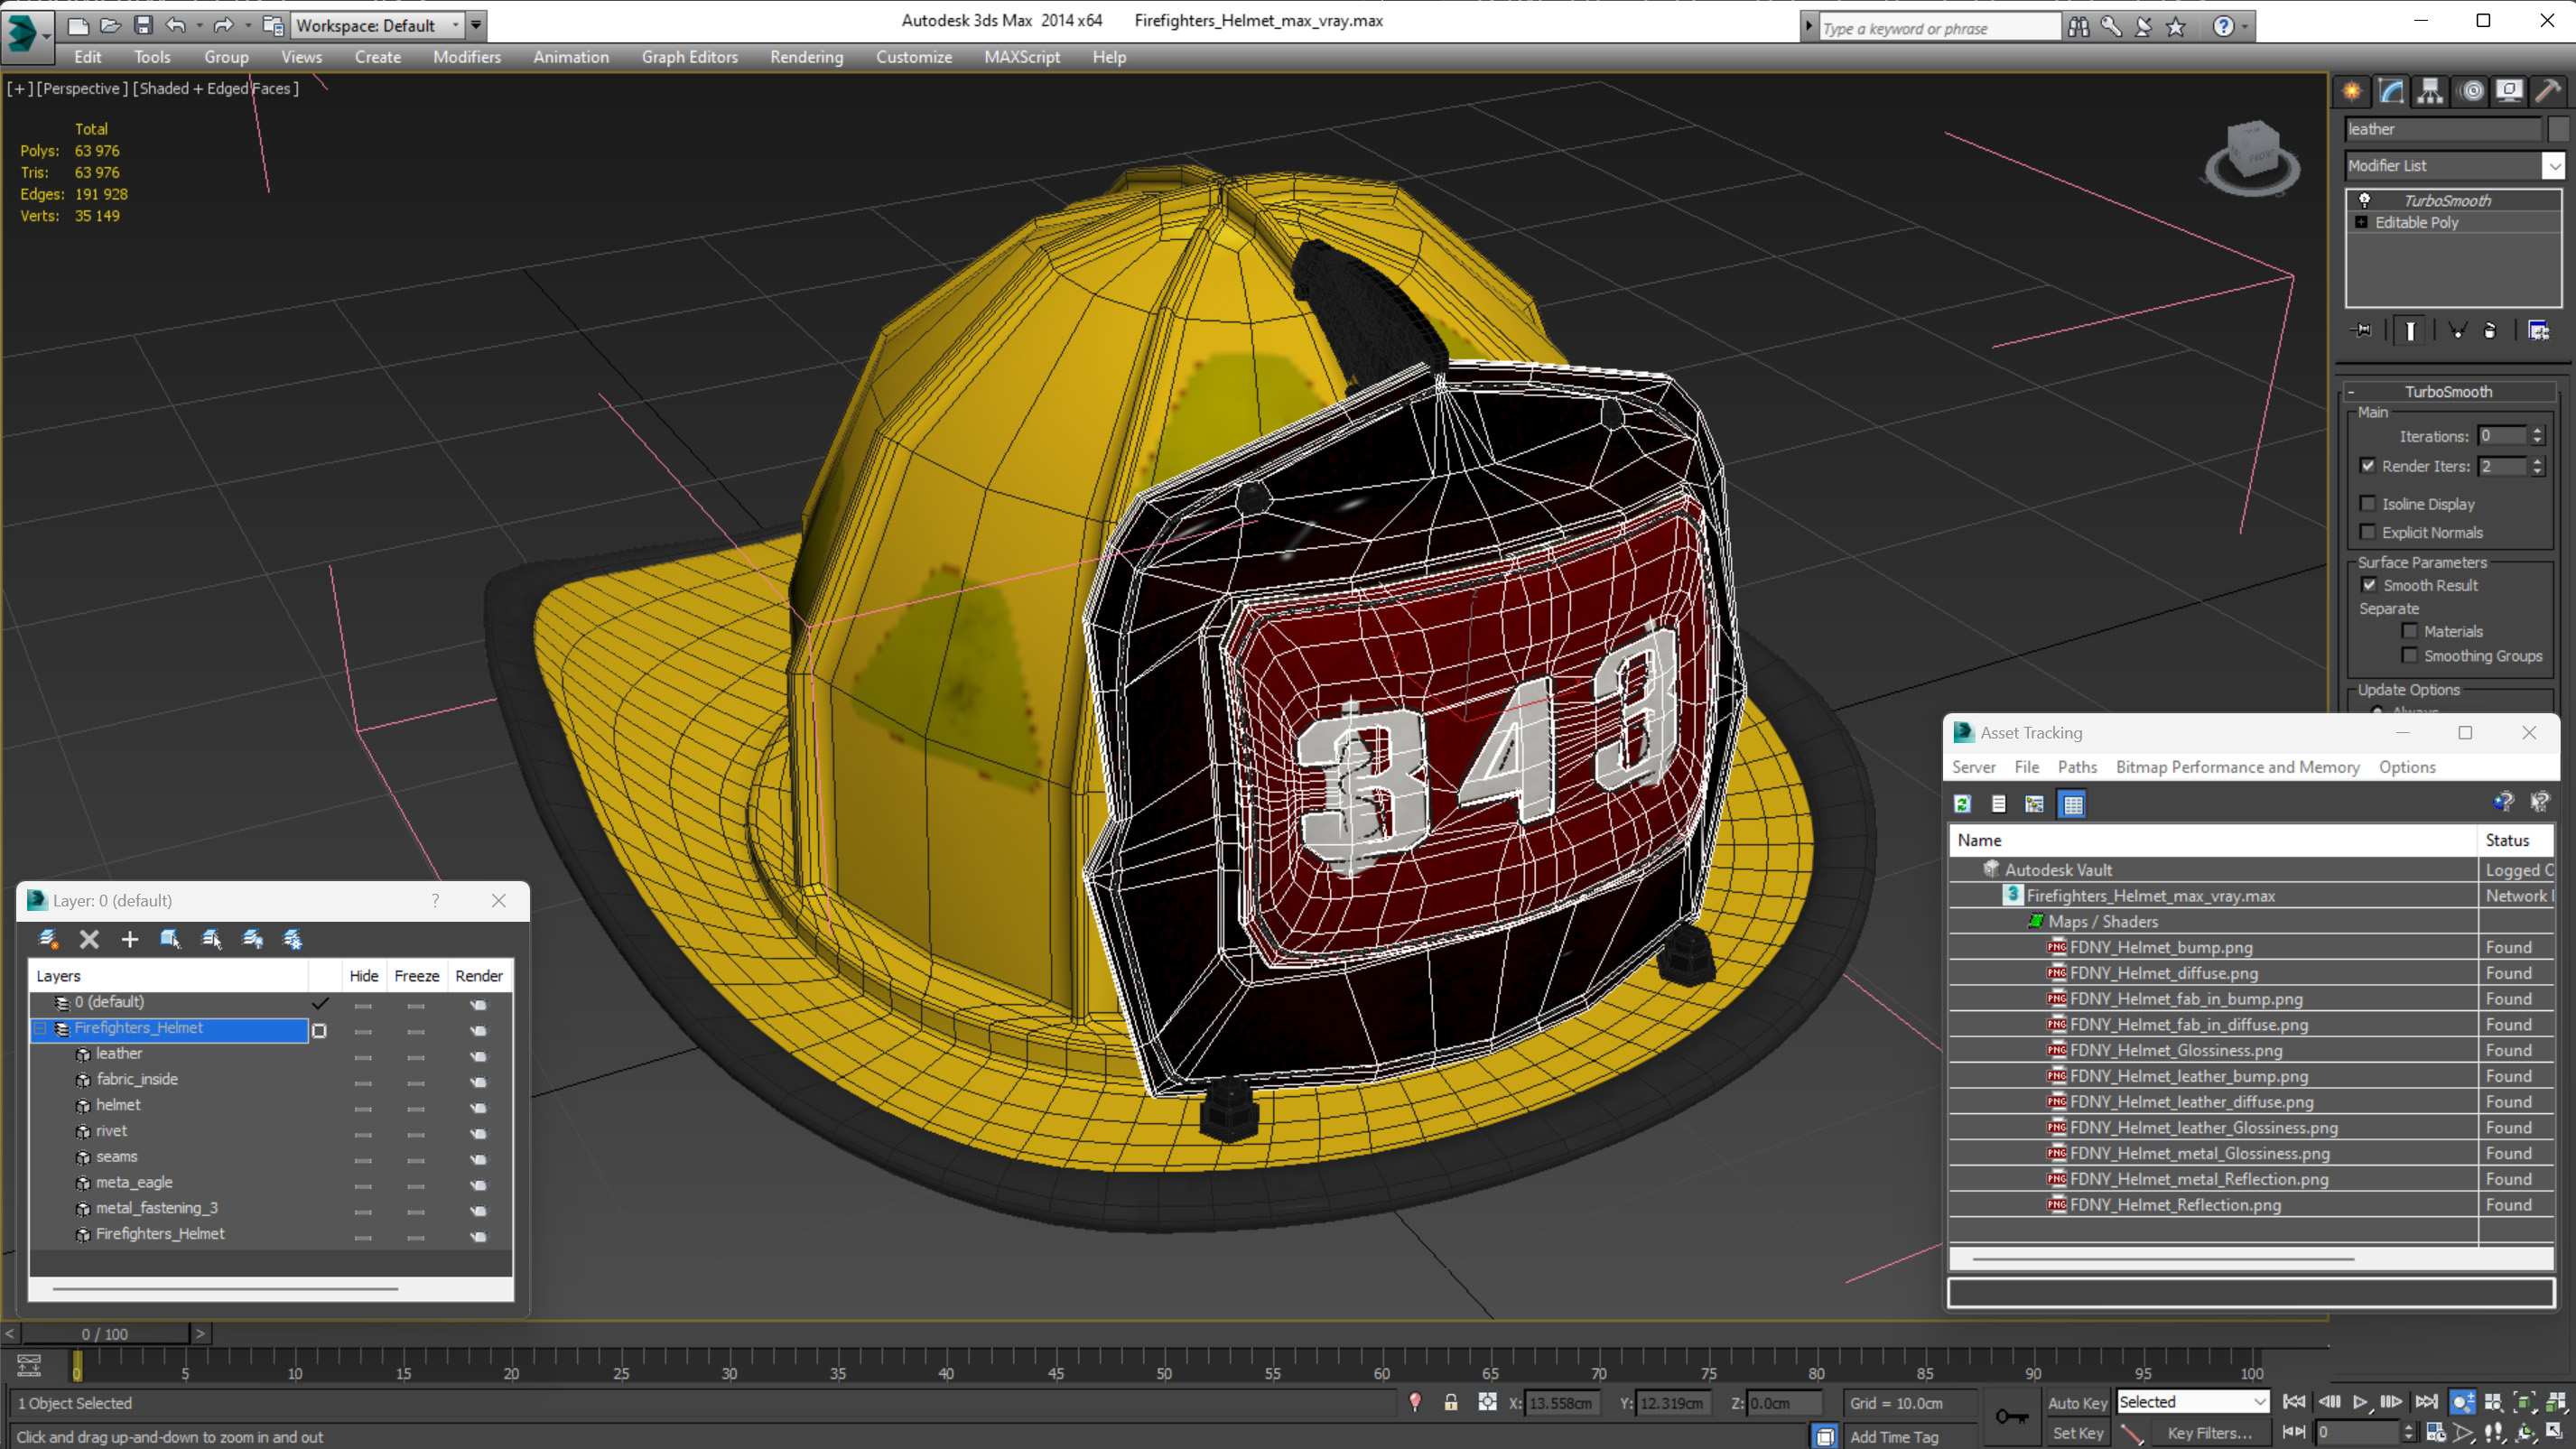The height and width of the screenshot is (1449, 2576).
Task: Click the ViewCube in the viewport
Action: click(2252, 157)
